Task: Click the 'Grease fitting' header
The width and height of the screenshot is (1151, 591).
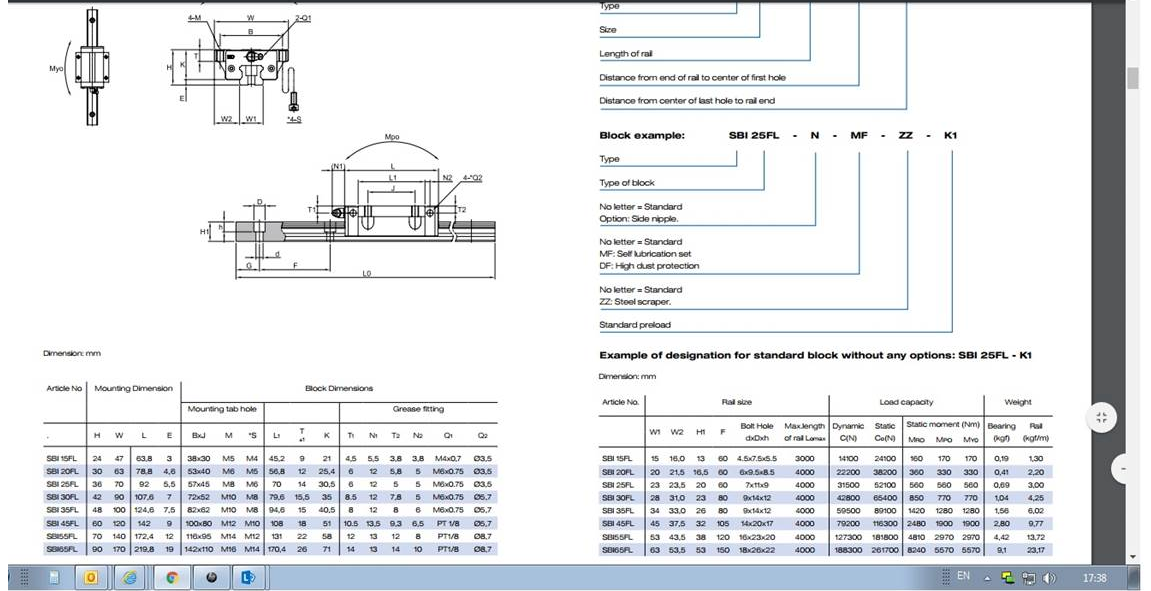Action: coord(418,409)
